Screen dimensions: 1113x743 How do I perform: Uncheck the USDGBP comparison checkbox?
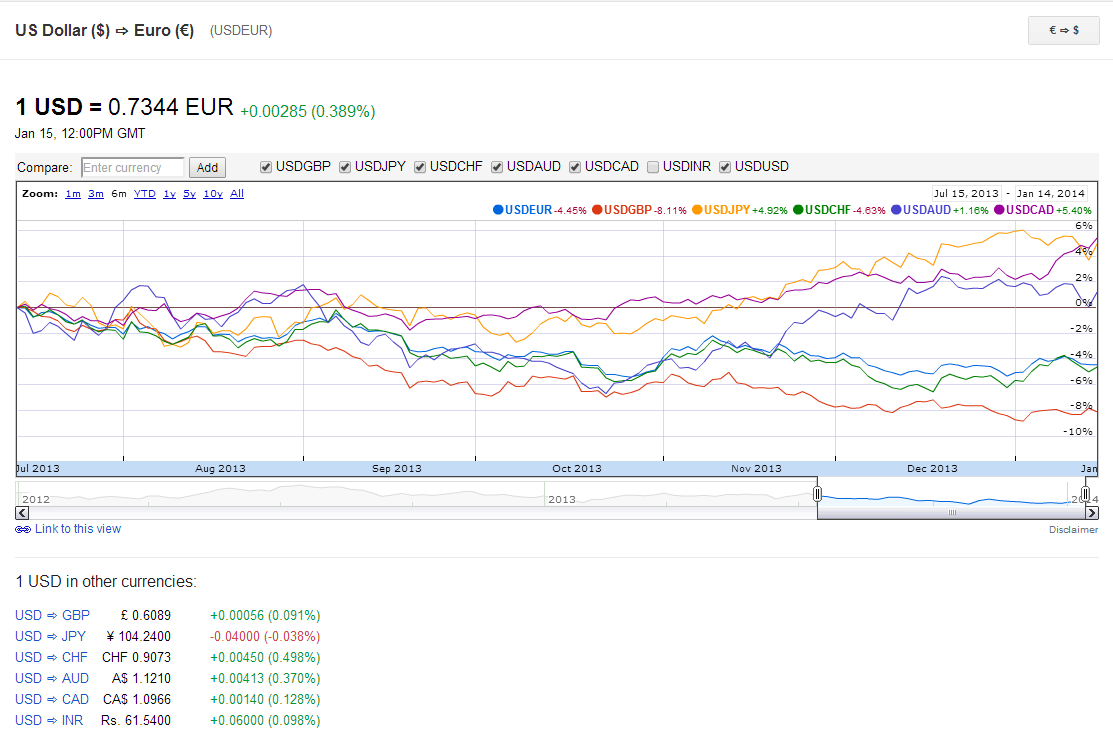pos(266,167)
